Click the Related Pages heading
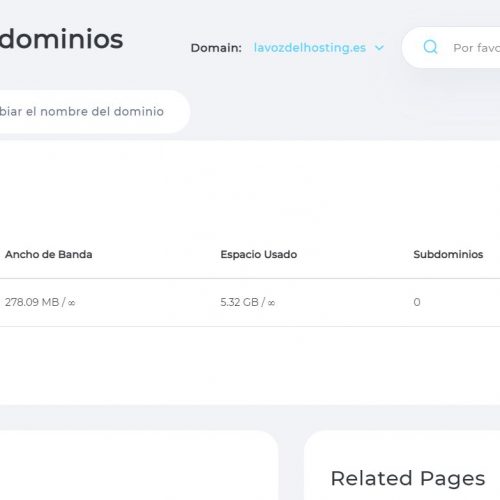 [x=408, y=478]
